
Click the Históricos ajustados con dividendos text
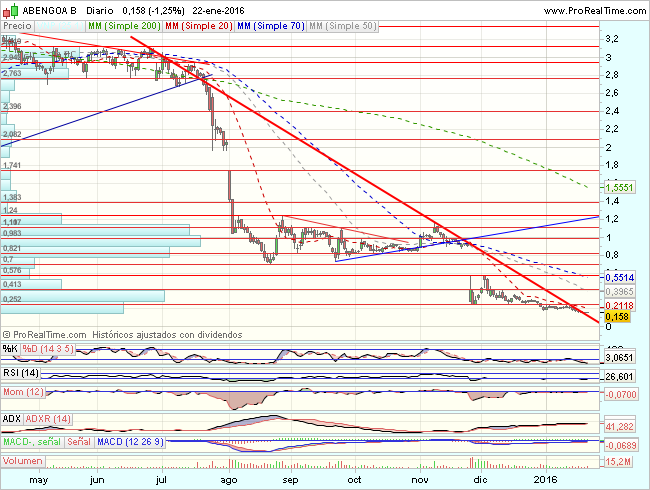point(167,335)
